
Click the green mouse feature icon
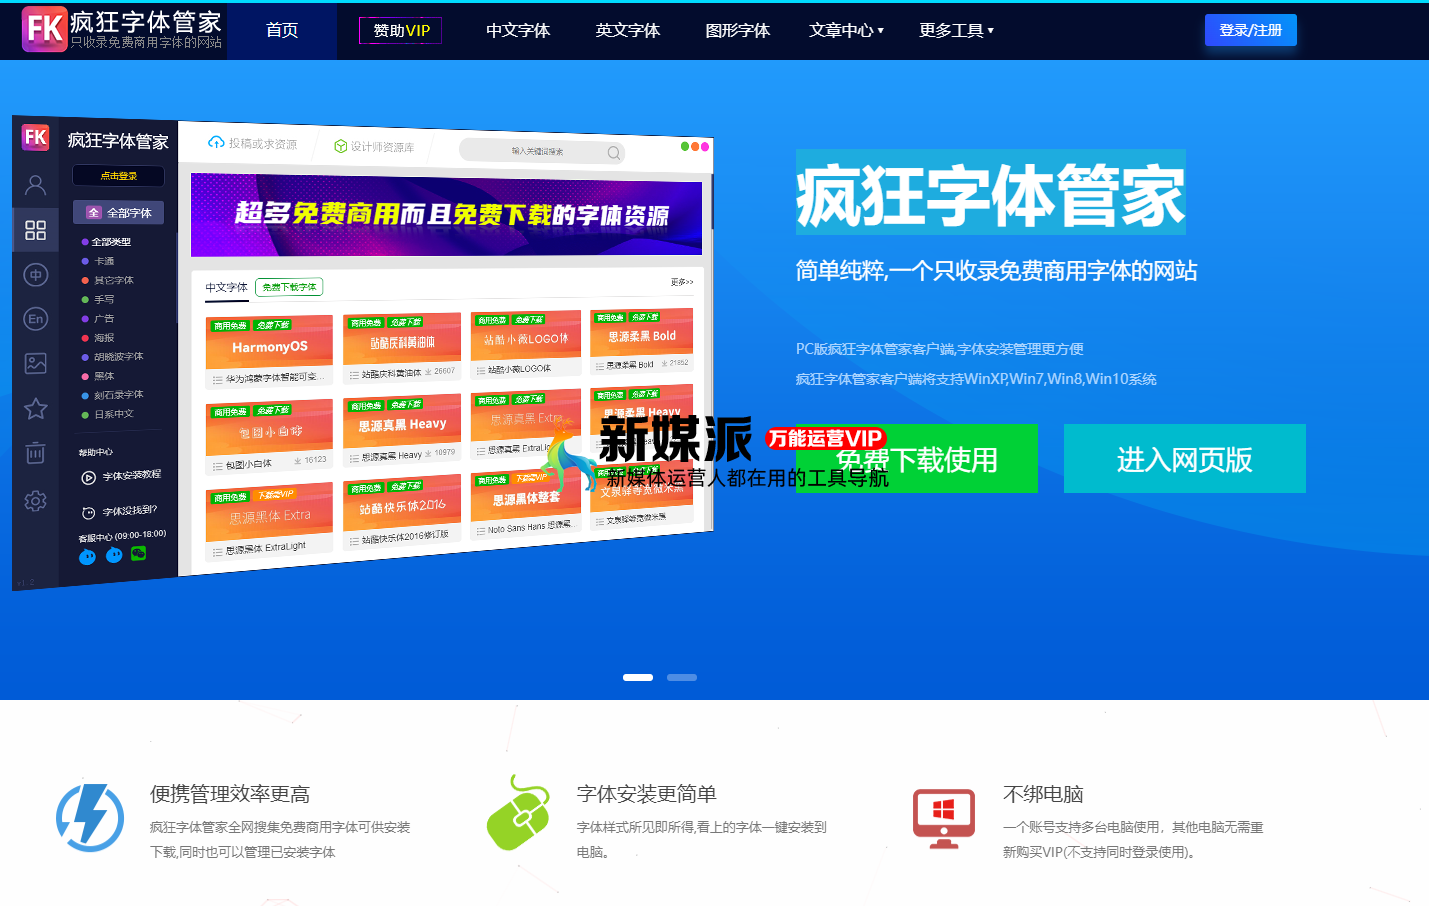point(518,813)
